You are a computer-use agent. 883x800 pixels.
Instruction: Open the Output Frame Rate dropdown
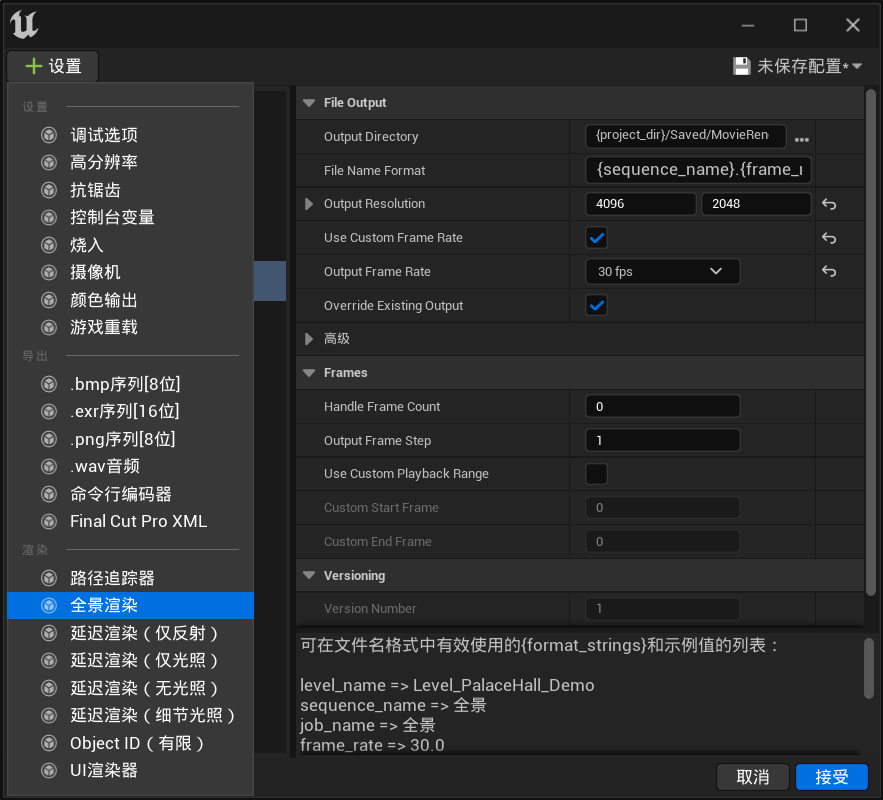click(x=662, y=272)
